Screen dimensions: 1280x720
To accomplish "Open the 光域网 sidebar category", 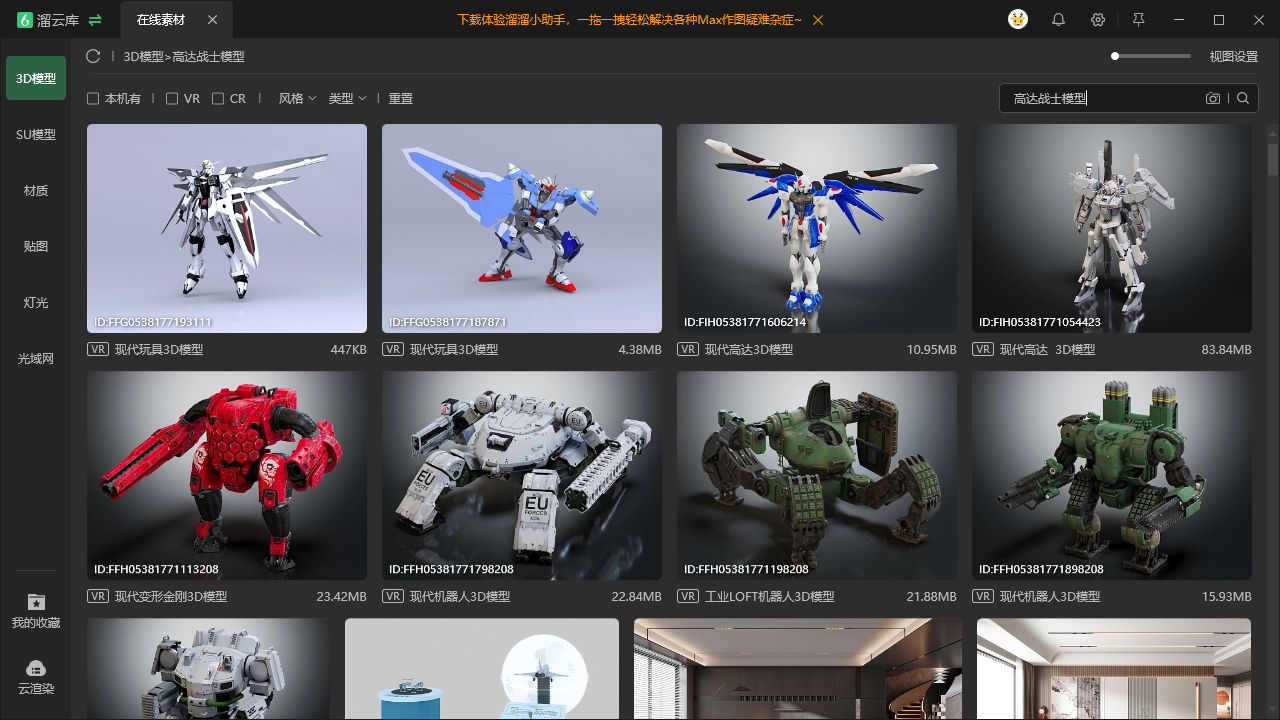I will (36, 358).
